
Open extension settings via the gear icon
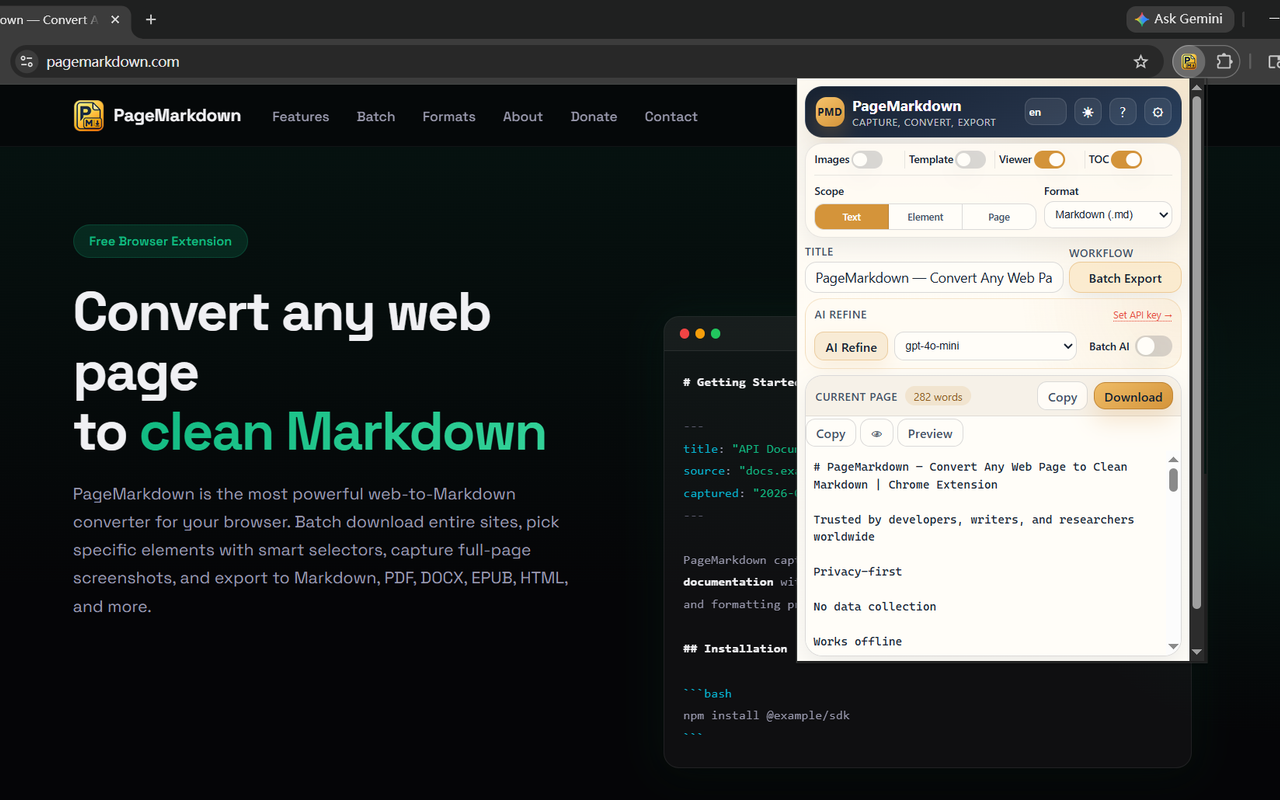point(1158,112)
